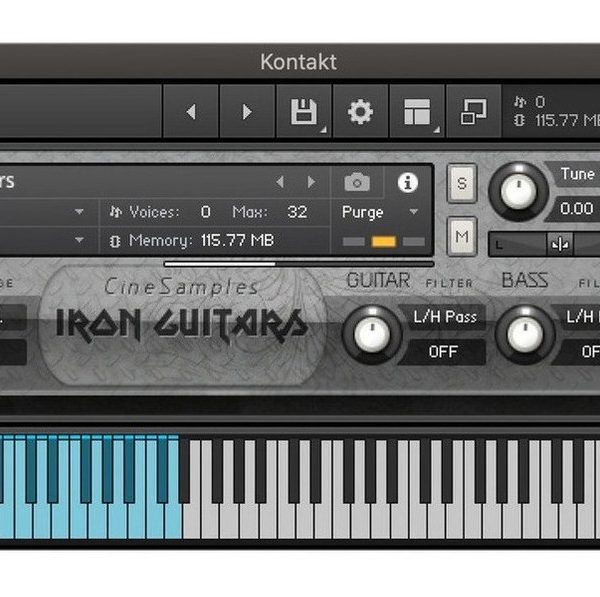Open the workspace layout panel menu
This screenshot has width=600, height=597.
tap(417, 112)
